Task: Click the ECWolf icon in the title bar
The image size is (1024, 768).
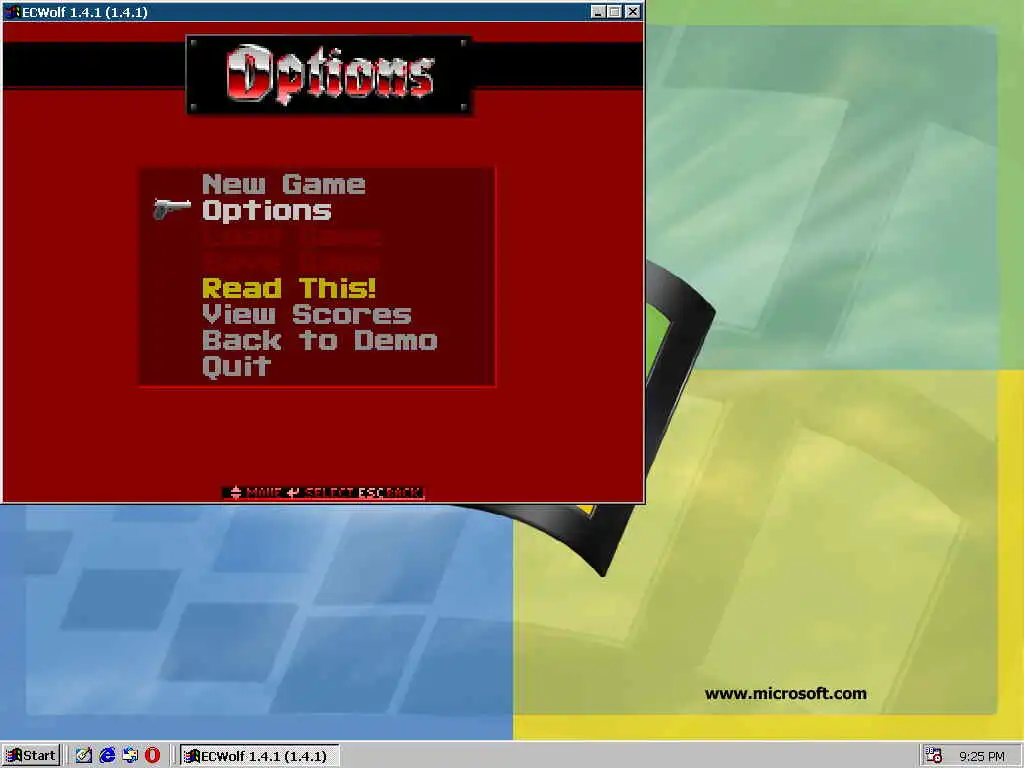Action: coord(12,12)
